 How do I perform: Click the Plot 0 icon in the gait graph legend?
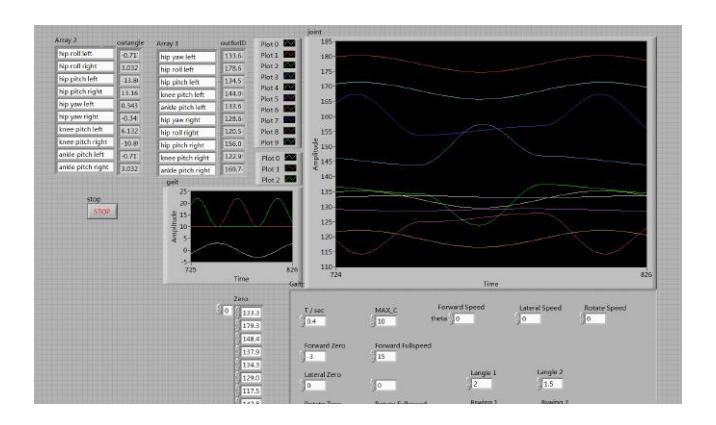coord(290,157)
